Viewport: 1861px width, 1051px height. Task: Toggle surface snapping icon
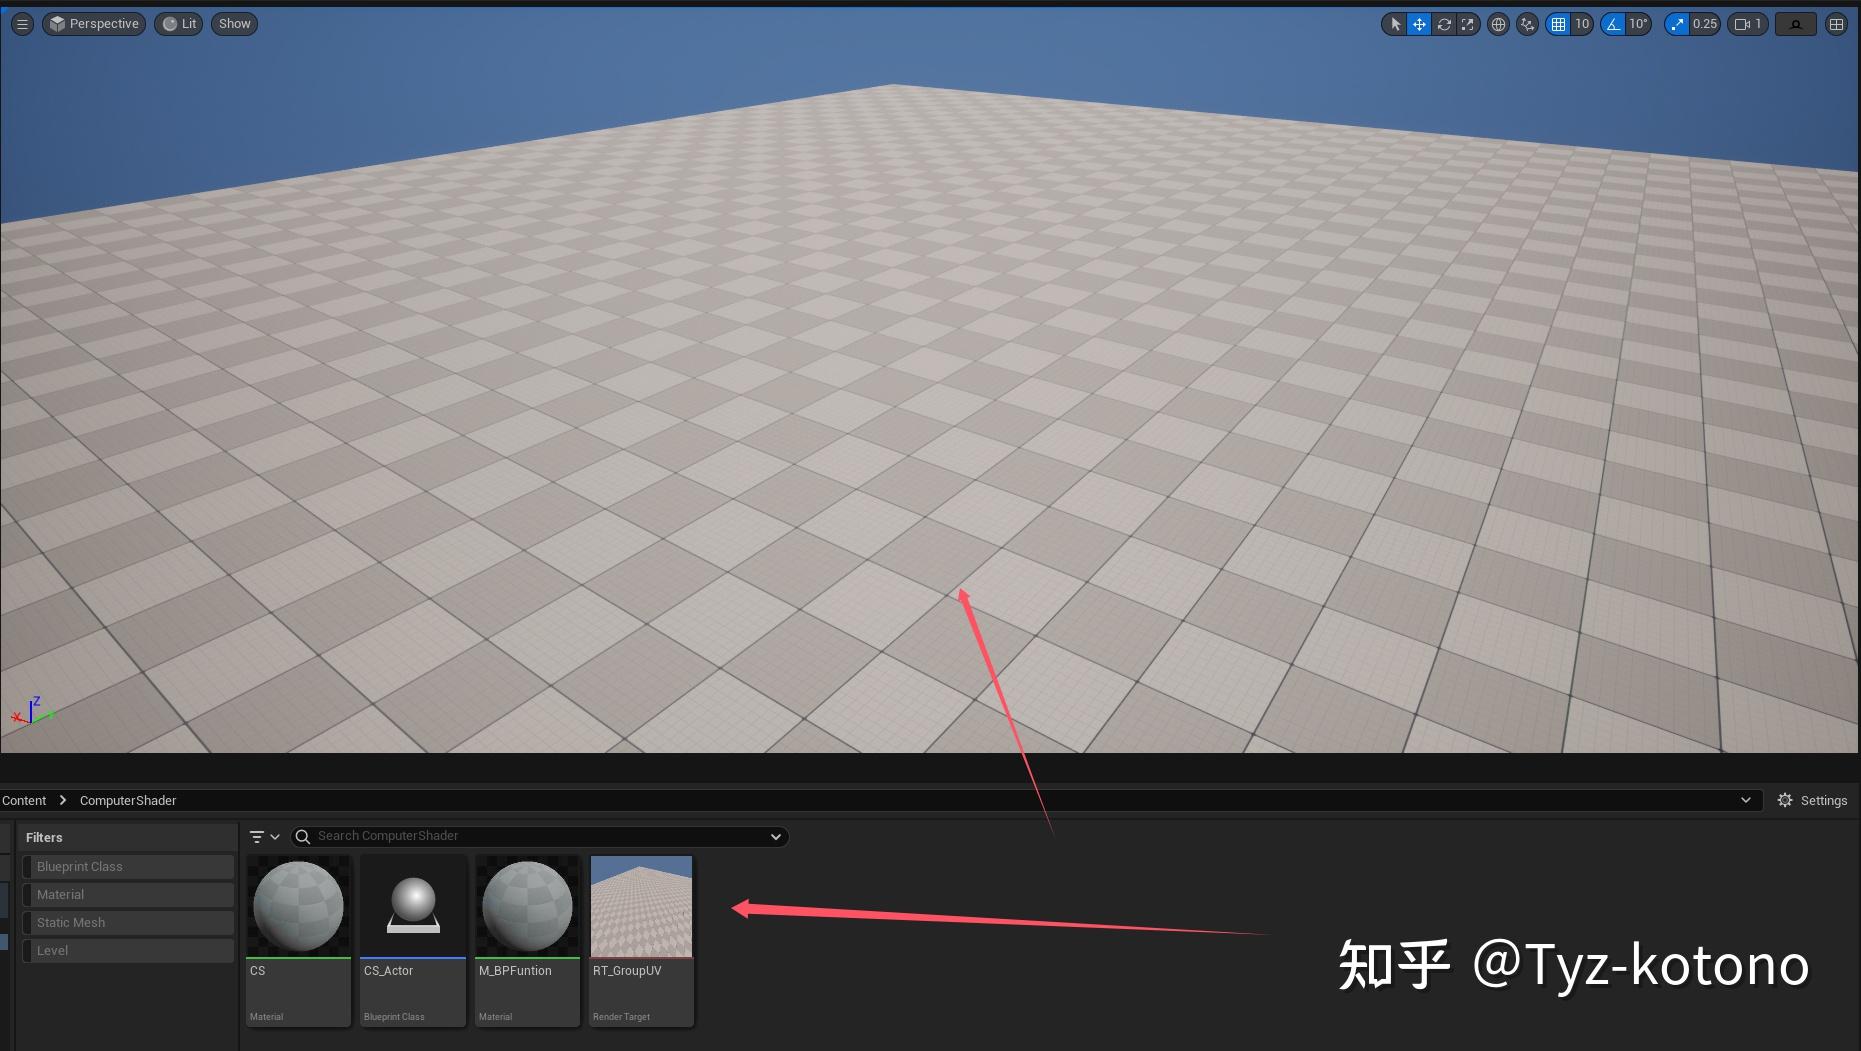tap(1527, 24)
